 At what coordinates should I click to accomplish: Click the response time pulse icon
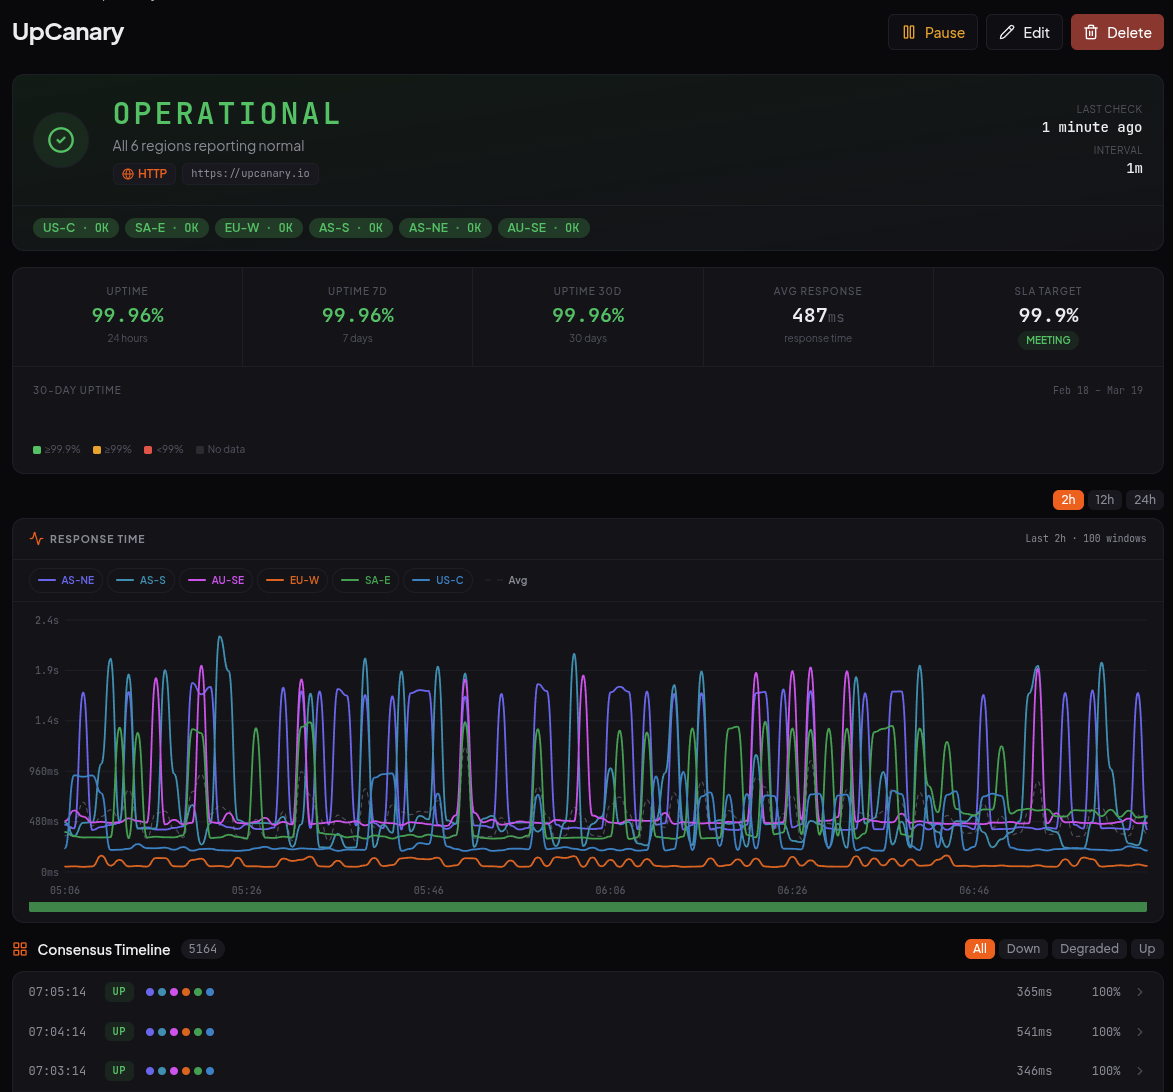37,539
